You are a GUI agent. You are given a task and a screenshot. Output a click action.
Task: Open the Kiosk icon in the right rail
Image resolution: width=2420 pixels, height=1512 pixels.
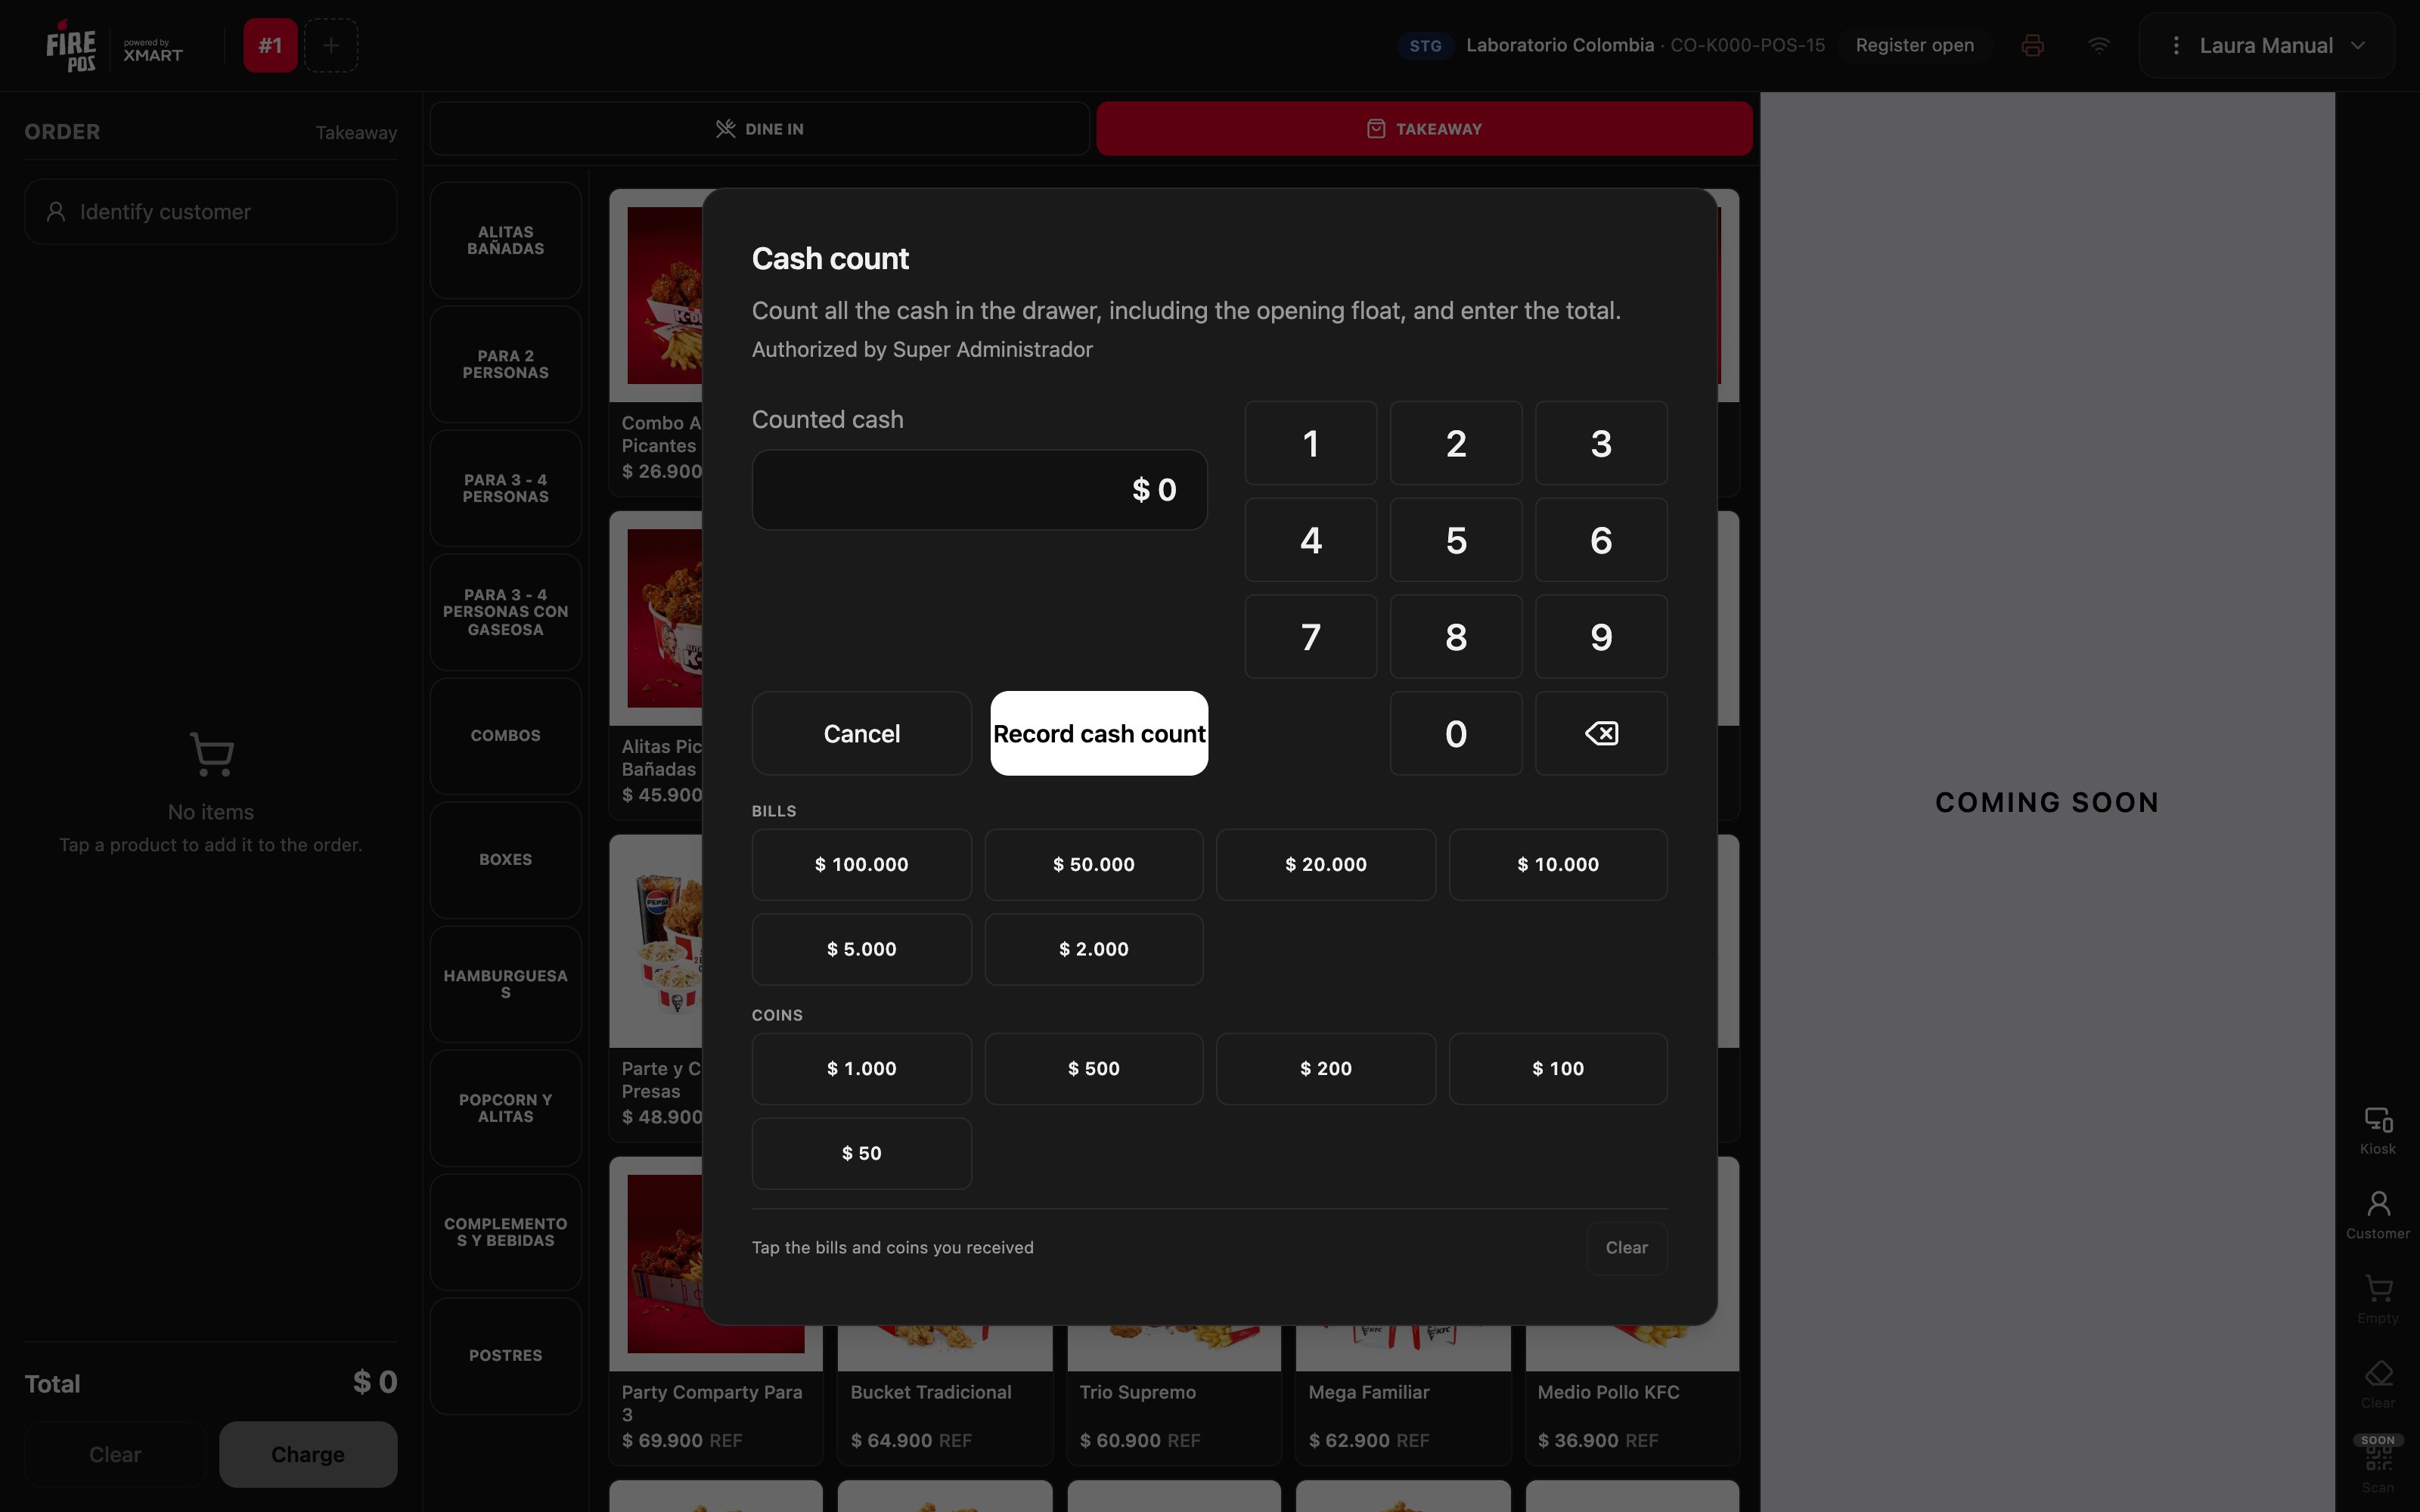click(x=2378, y=1131)
